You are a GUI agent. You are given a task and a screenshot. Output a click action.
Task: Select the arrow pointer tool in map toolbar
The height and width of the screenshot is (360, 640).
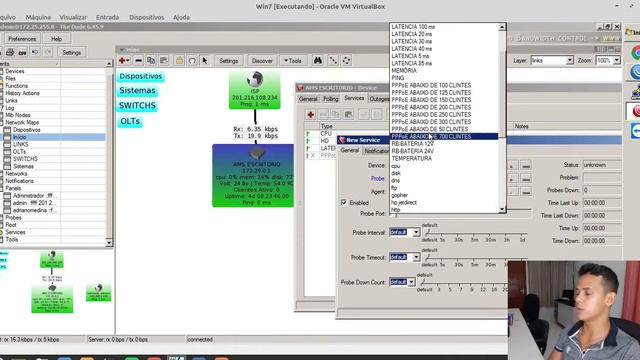point(204,60)
